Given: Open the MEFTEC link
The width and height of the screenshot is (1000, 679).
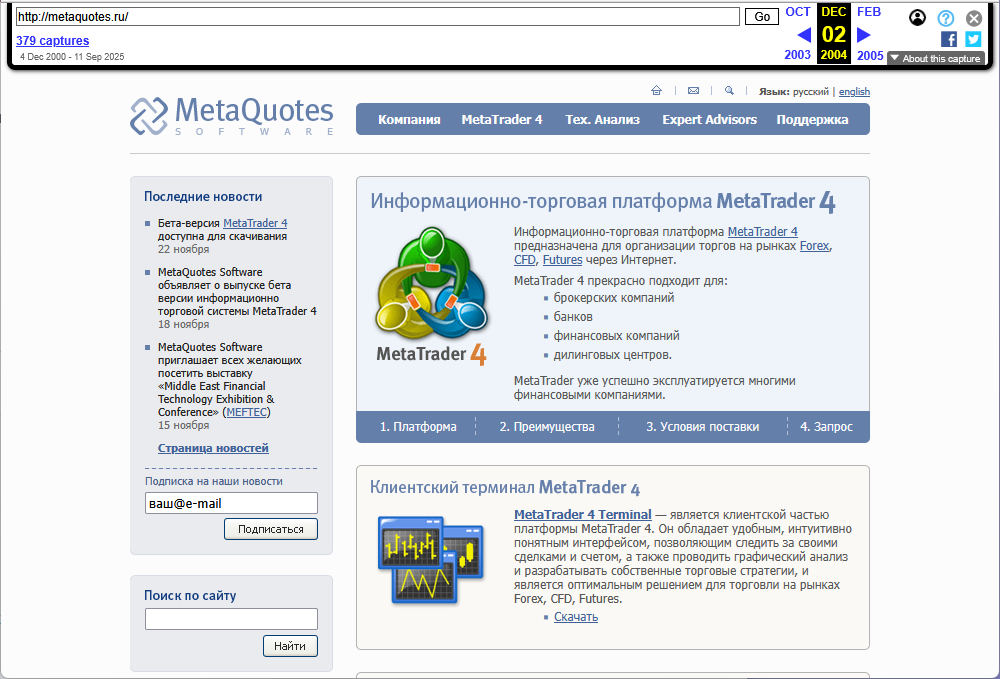Looking at the screenshot, I should pyautogui.click(x=247, y=413).
